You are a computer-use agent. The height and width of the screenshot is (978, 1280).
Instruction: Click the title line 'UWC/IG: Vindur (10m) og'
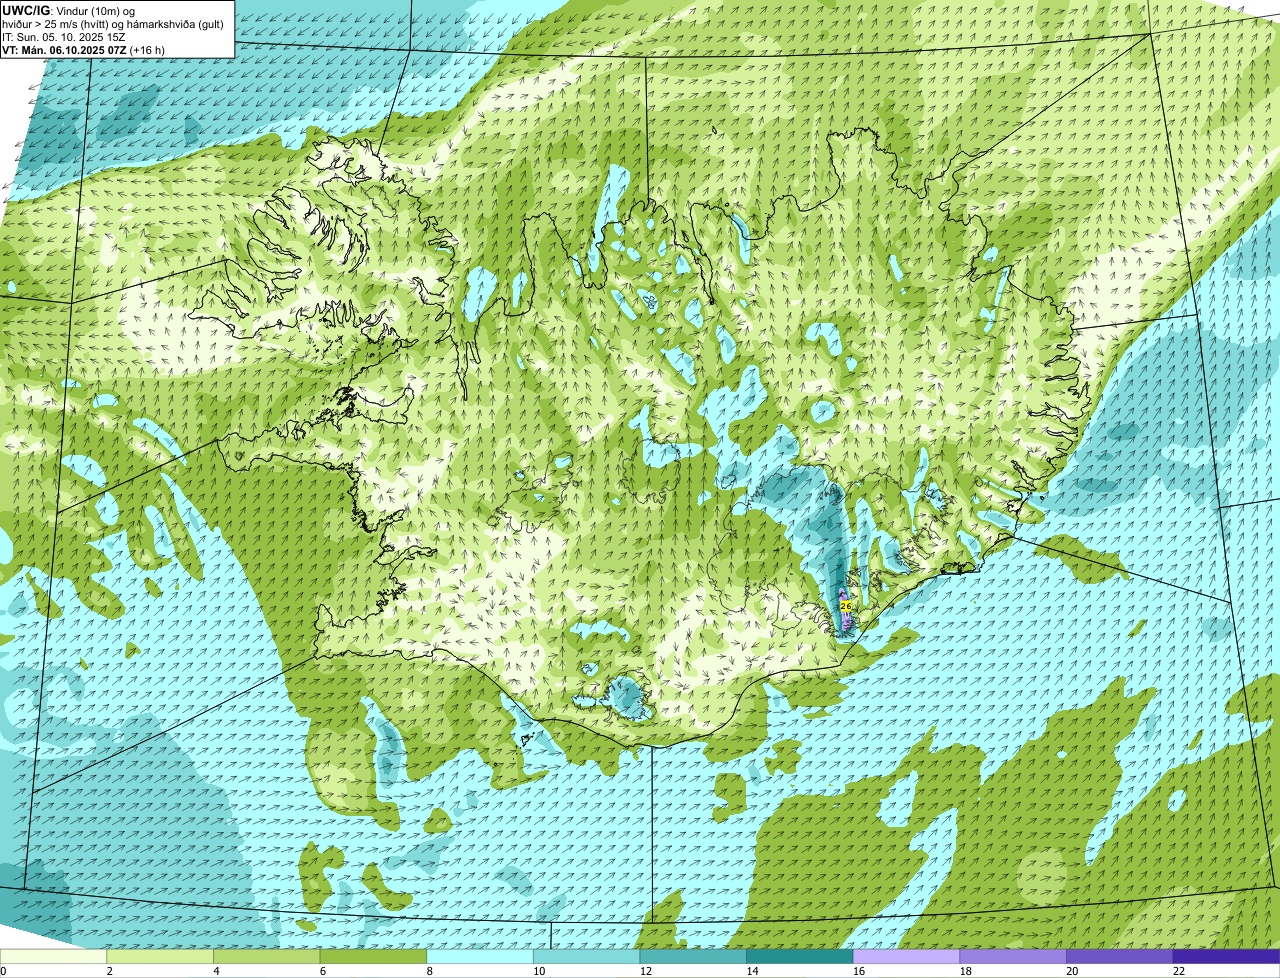(68, 10)
